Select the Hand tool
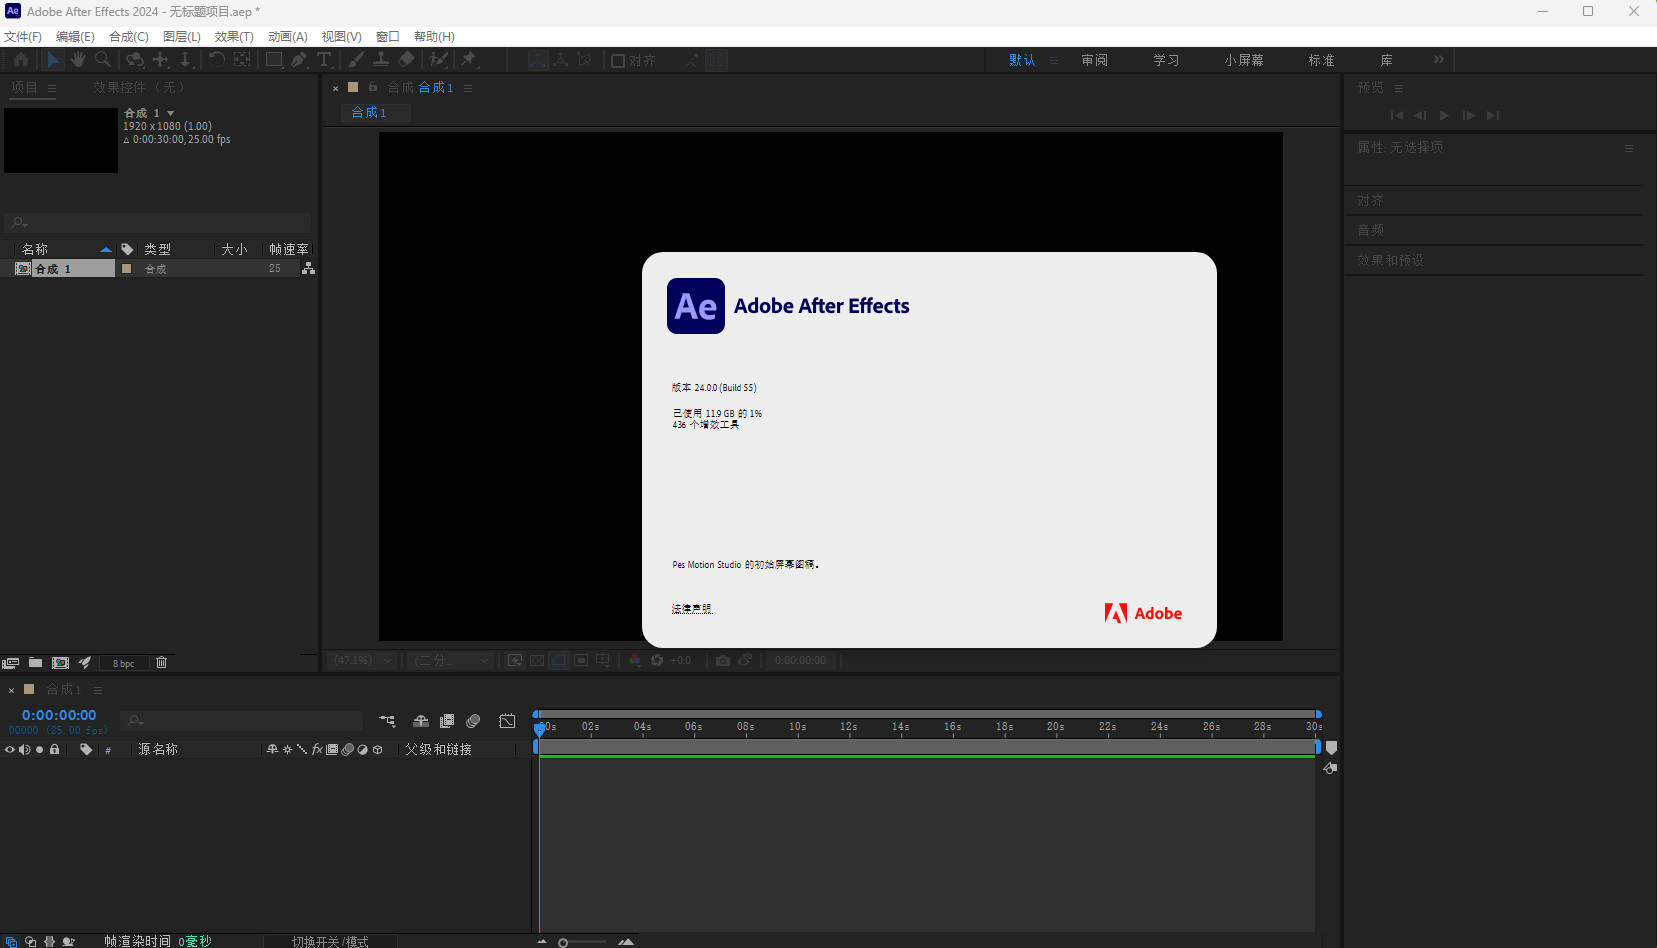 pos(78,60)
